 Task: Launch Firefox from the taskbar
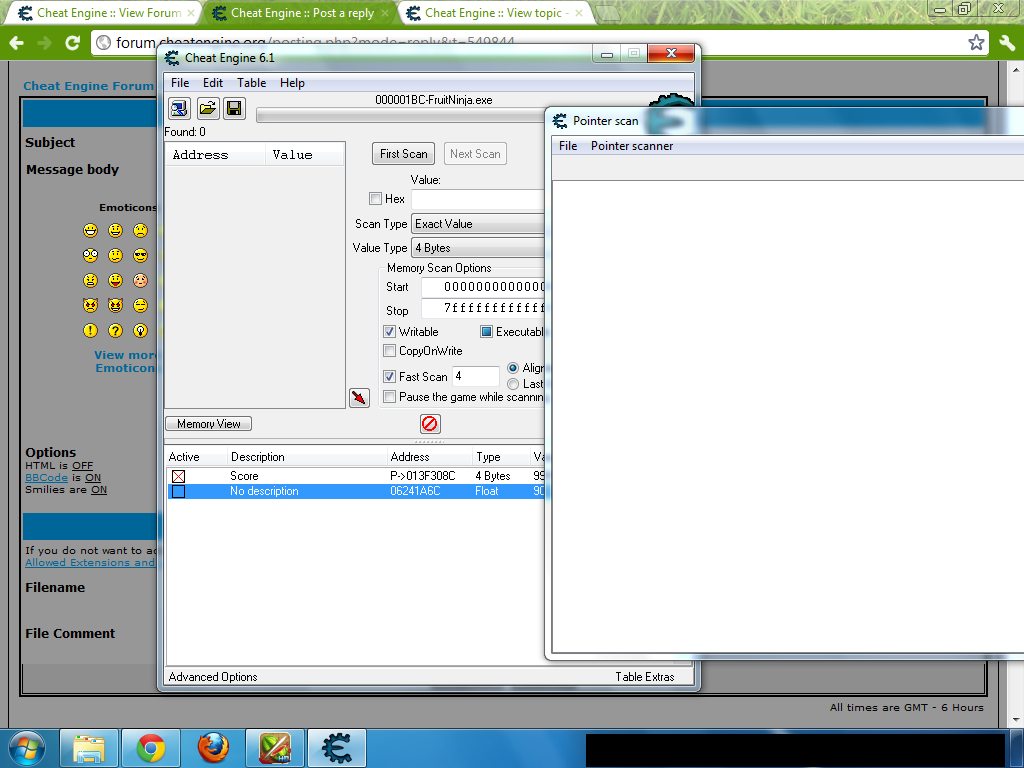point(213,747)
